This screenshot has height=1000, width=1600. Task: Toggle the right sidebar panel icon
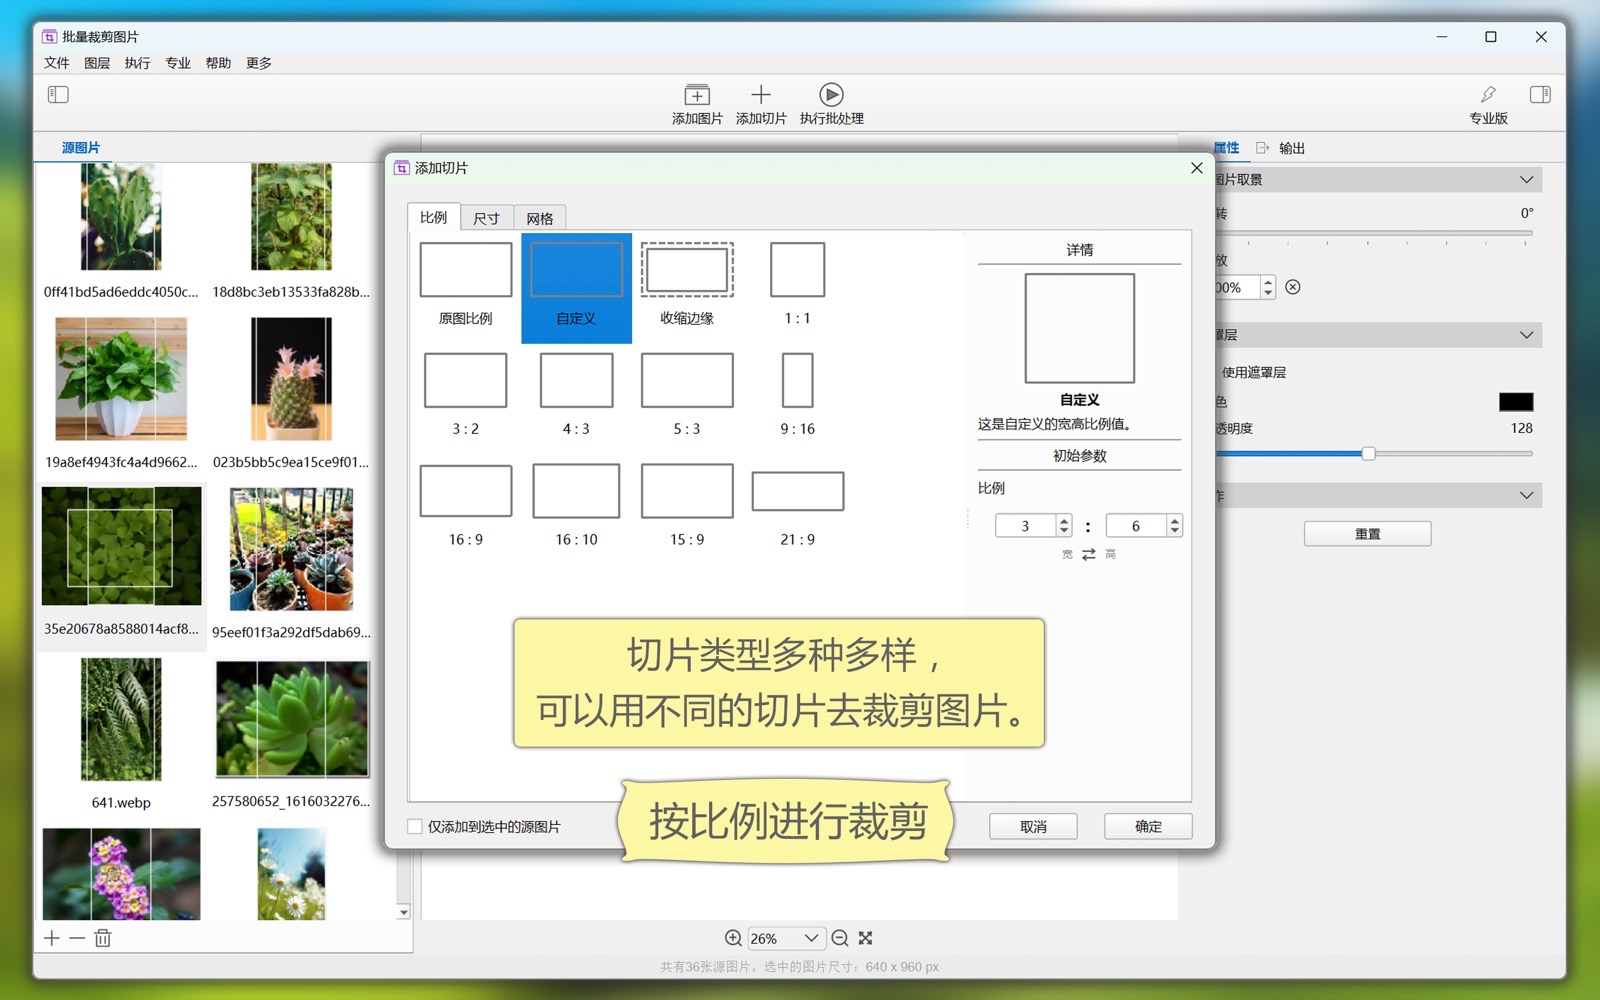pos(1540,95)
